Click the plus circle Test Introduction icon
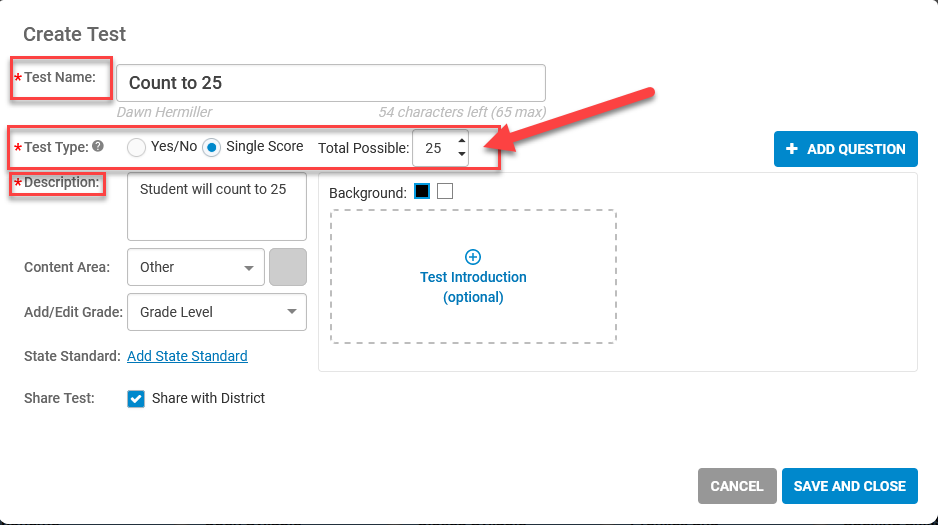 tap(473, 257)
